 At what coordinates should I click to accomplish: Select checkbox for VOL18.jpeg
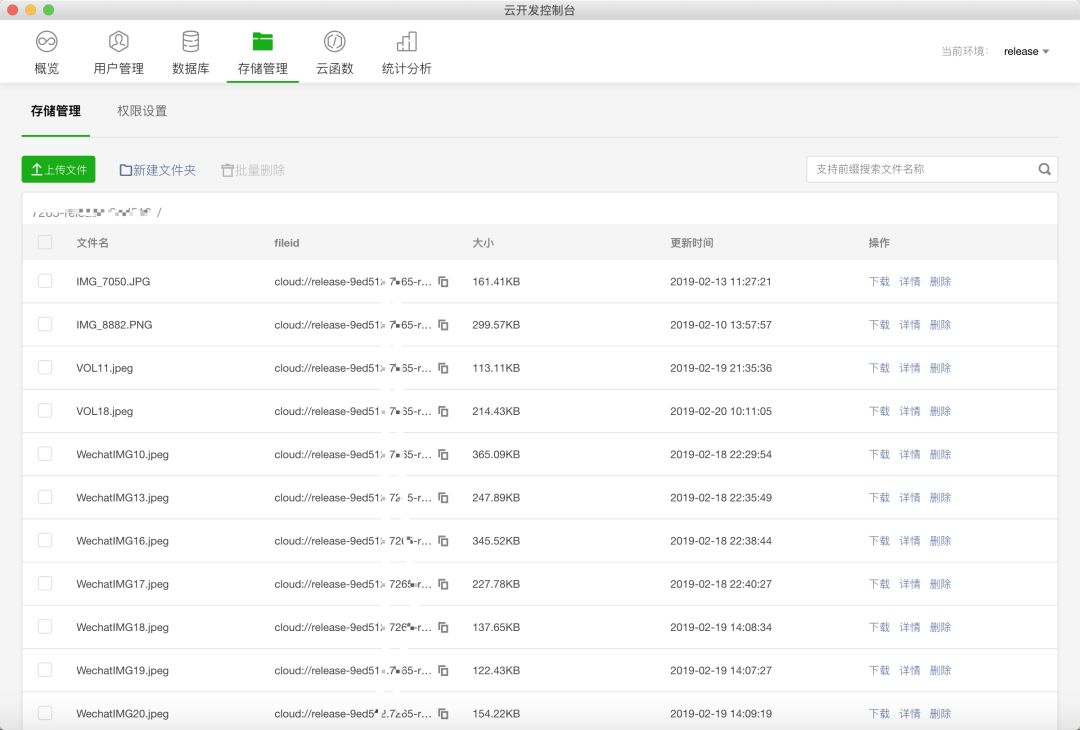[x=45, y=410]
